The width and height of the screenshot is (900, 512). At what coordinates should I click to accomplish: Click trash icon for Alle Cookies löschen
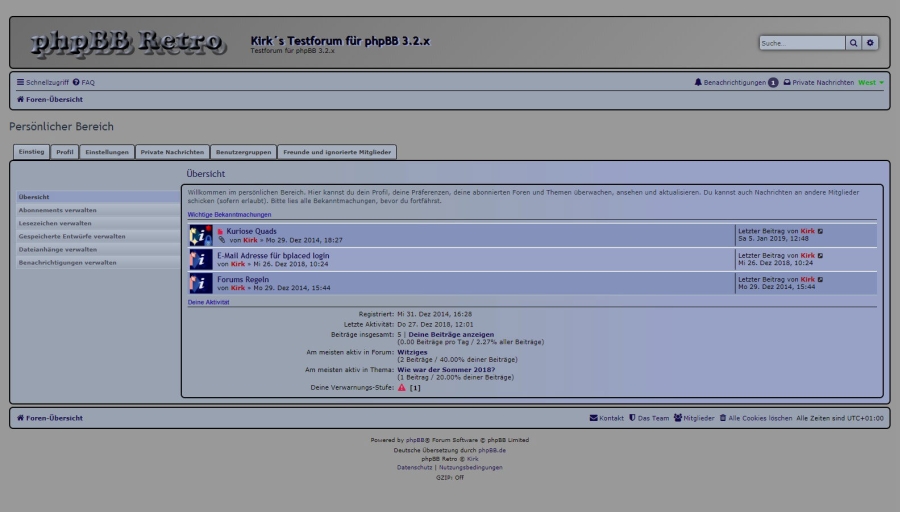click(x=723, y=417)
